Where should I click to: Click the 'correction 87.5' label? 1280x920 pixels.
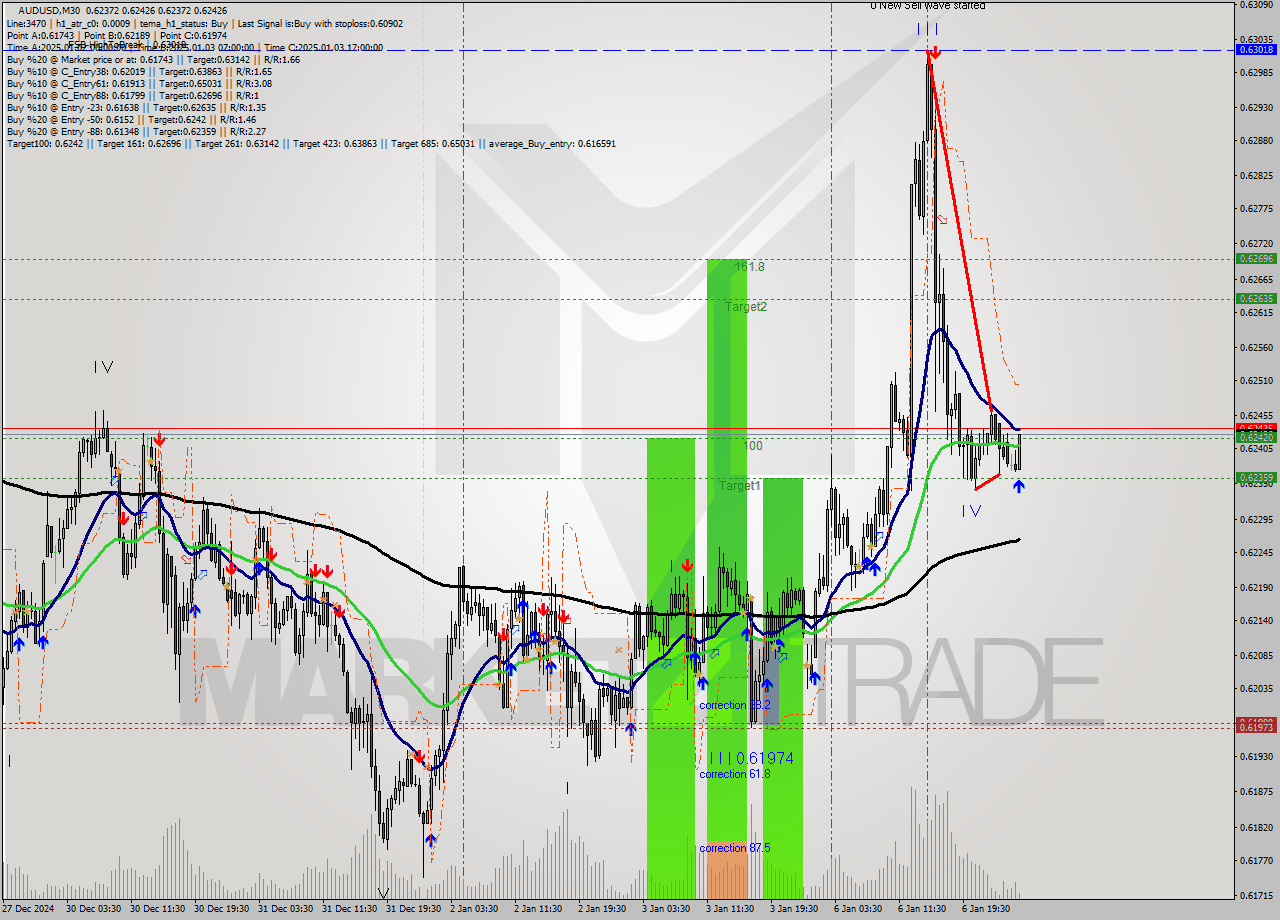click(735, 848)
